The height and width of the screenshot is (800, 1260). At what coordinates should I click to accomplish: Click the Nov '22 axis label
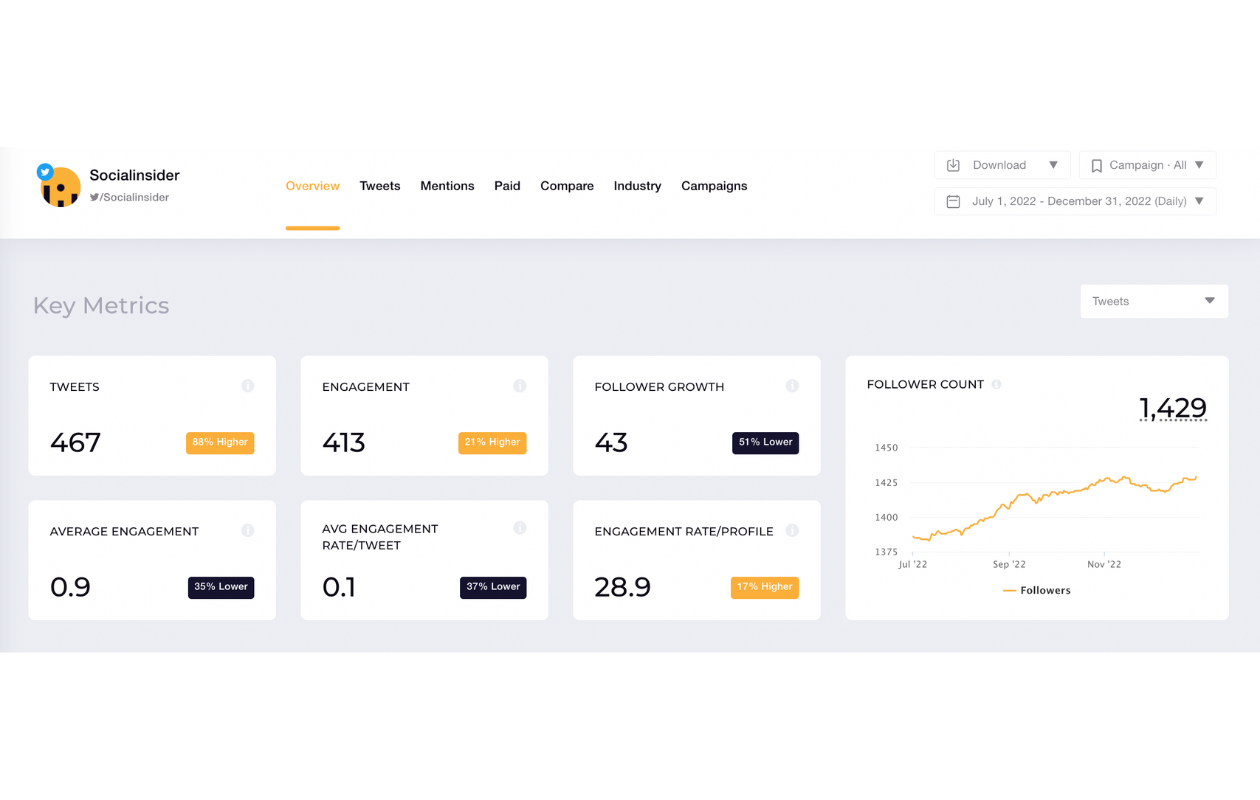(1104, 565)
